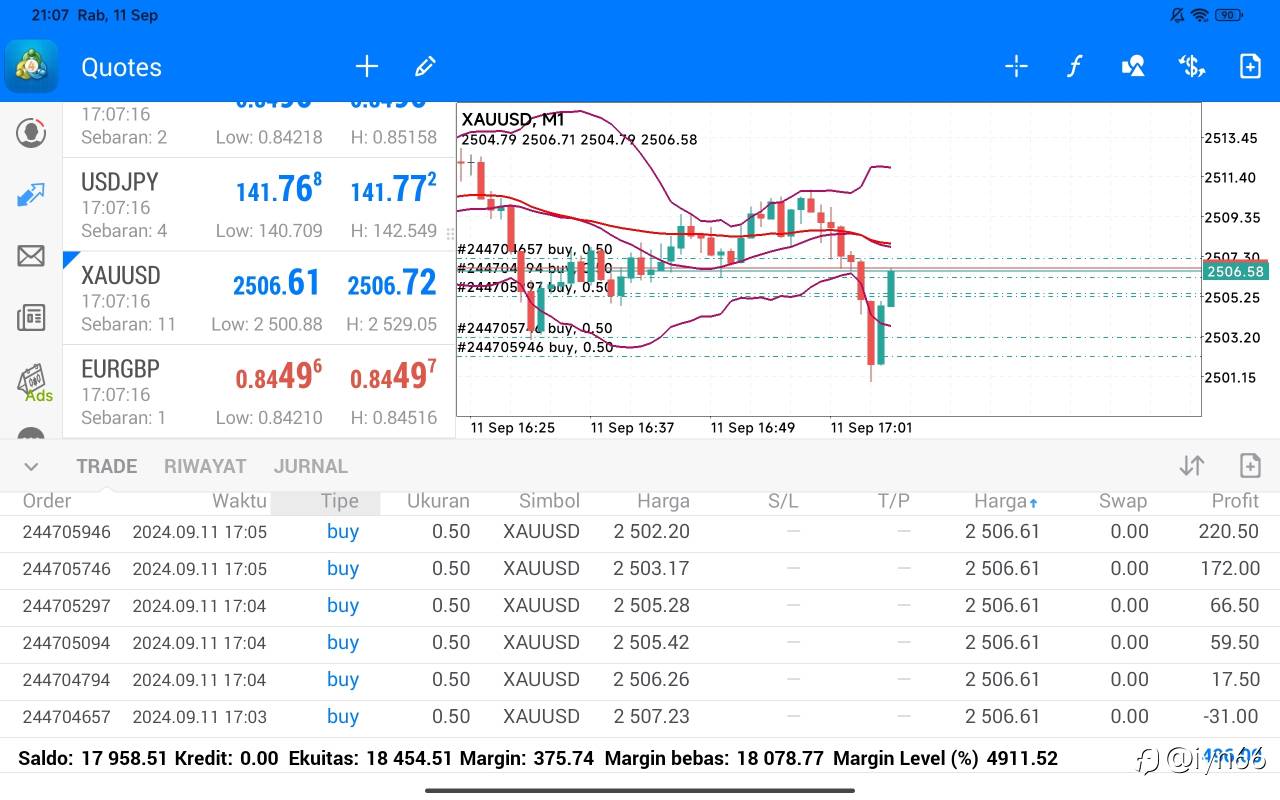Select the XAUUSD quote row
Viewport: 1280px width, 800px height.
click(x=258, y=298)
